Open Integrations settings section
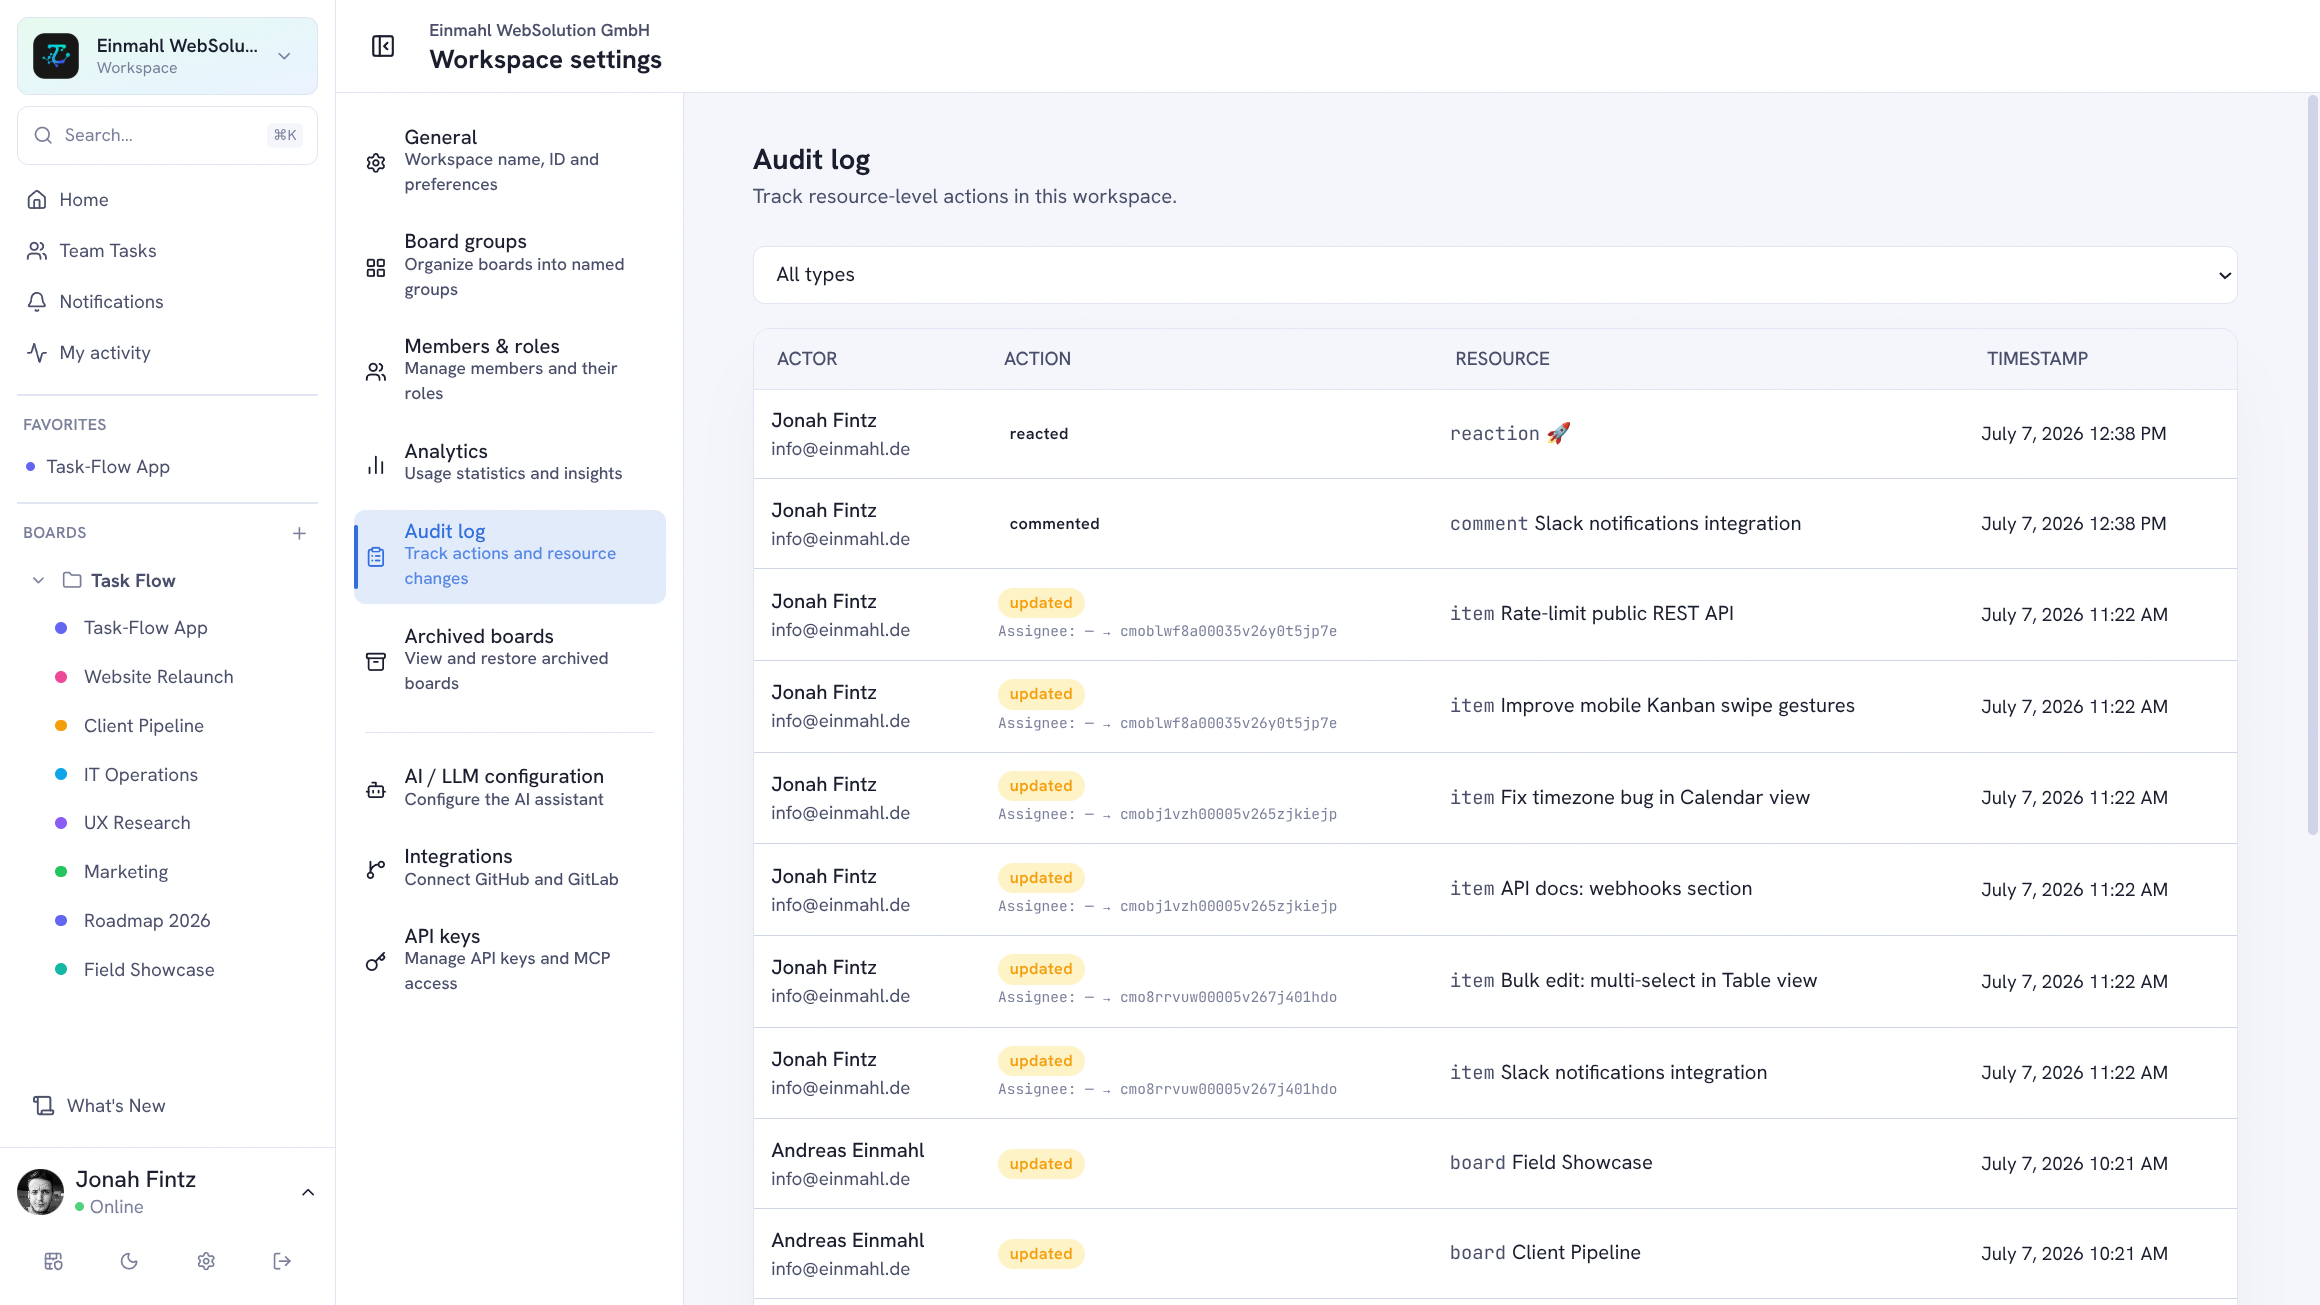This screenshot has width=2320, height=1305. [510, 868]
